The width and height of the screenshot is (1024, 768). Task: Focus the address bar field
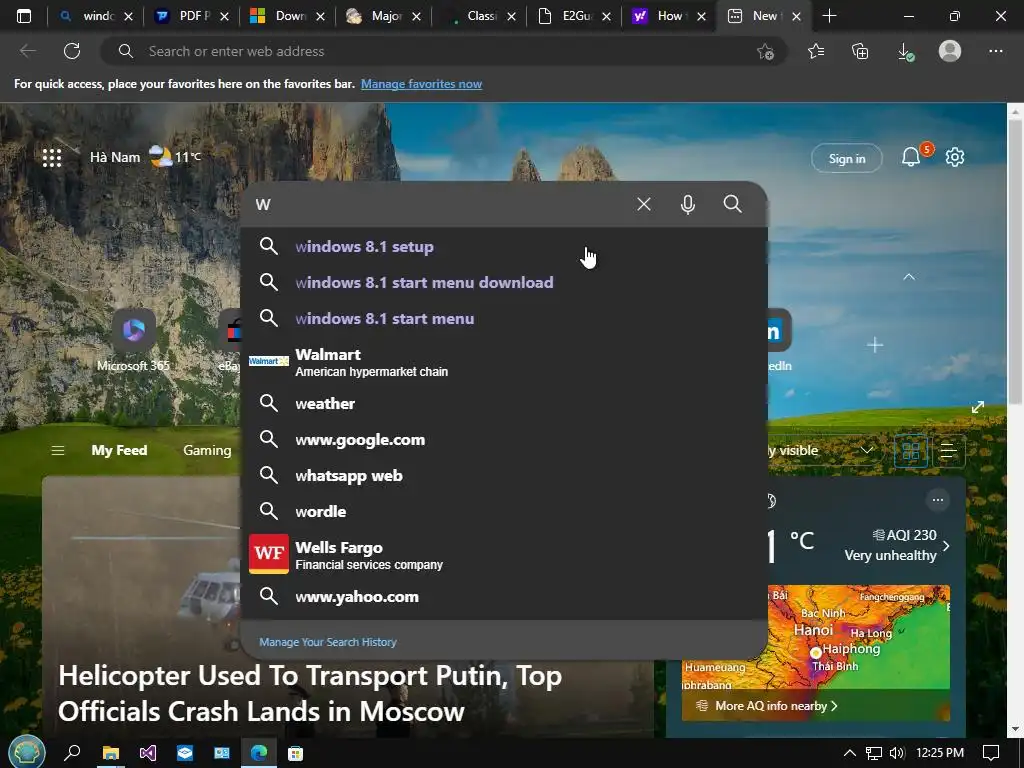point(444,51)
